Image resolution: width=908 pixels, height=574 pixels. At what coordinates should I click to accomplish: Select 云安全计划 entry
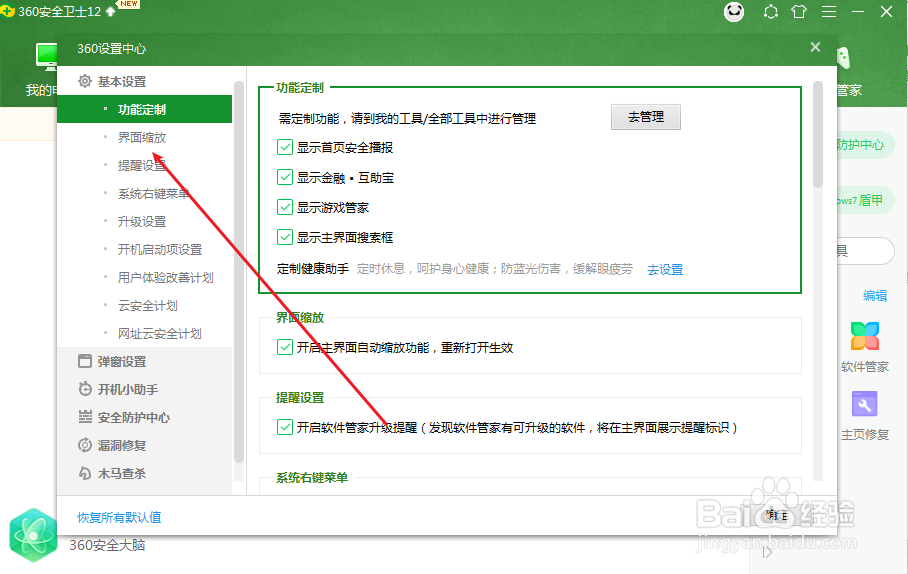tap(148, 306)
